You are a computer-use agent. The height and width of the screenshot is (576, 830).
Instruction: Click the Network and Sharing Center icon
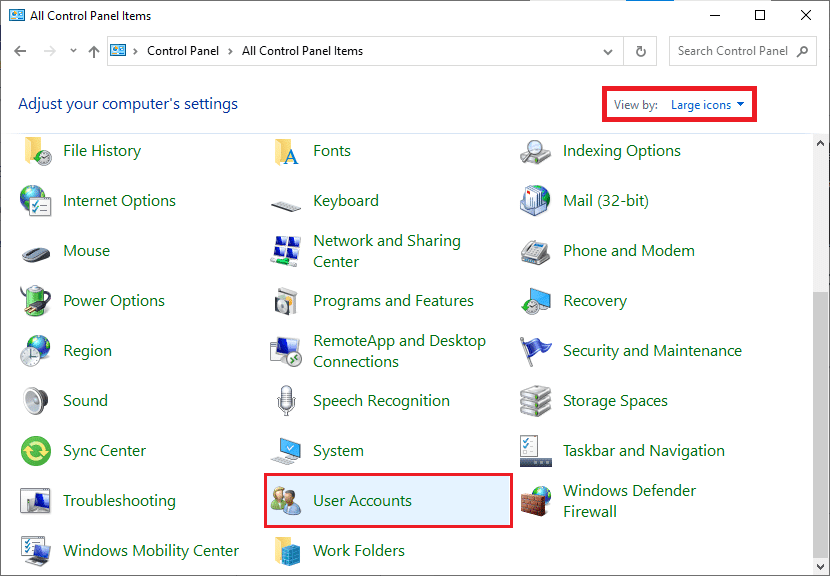(x=287, y=251)
